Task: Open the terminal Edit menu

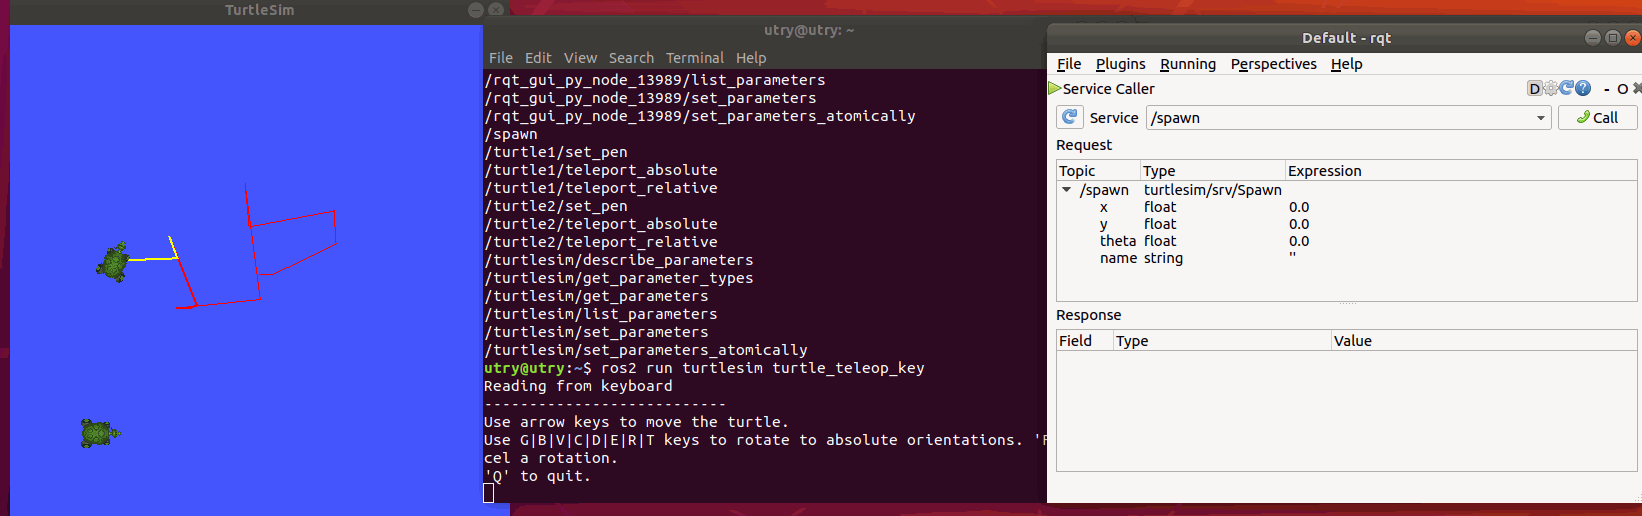Action: tap(538, 58)
